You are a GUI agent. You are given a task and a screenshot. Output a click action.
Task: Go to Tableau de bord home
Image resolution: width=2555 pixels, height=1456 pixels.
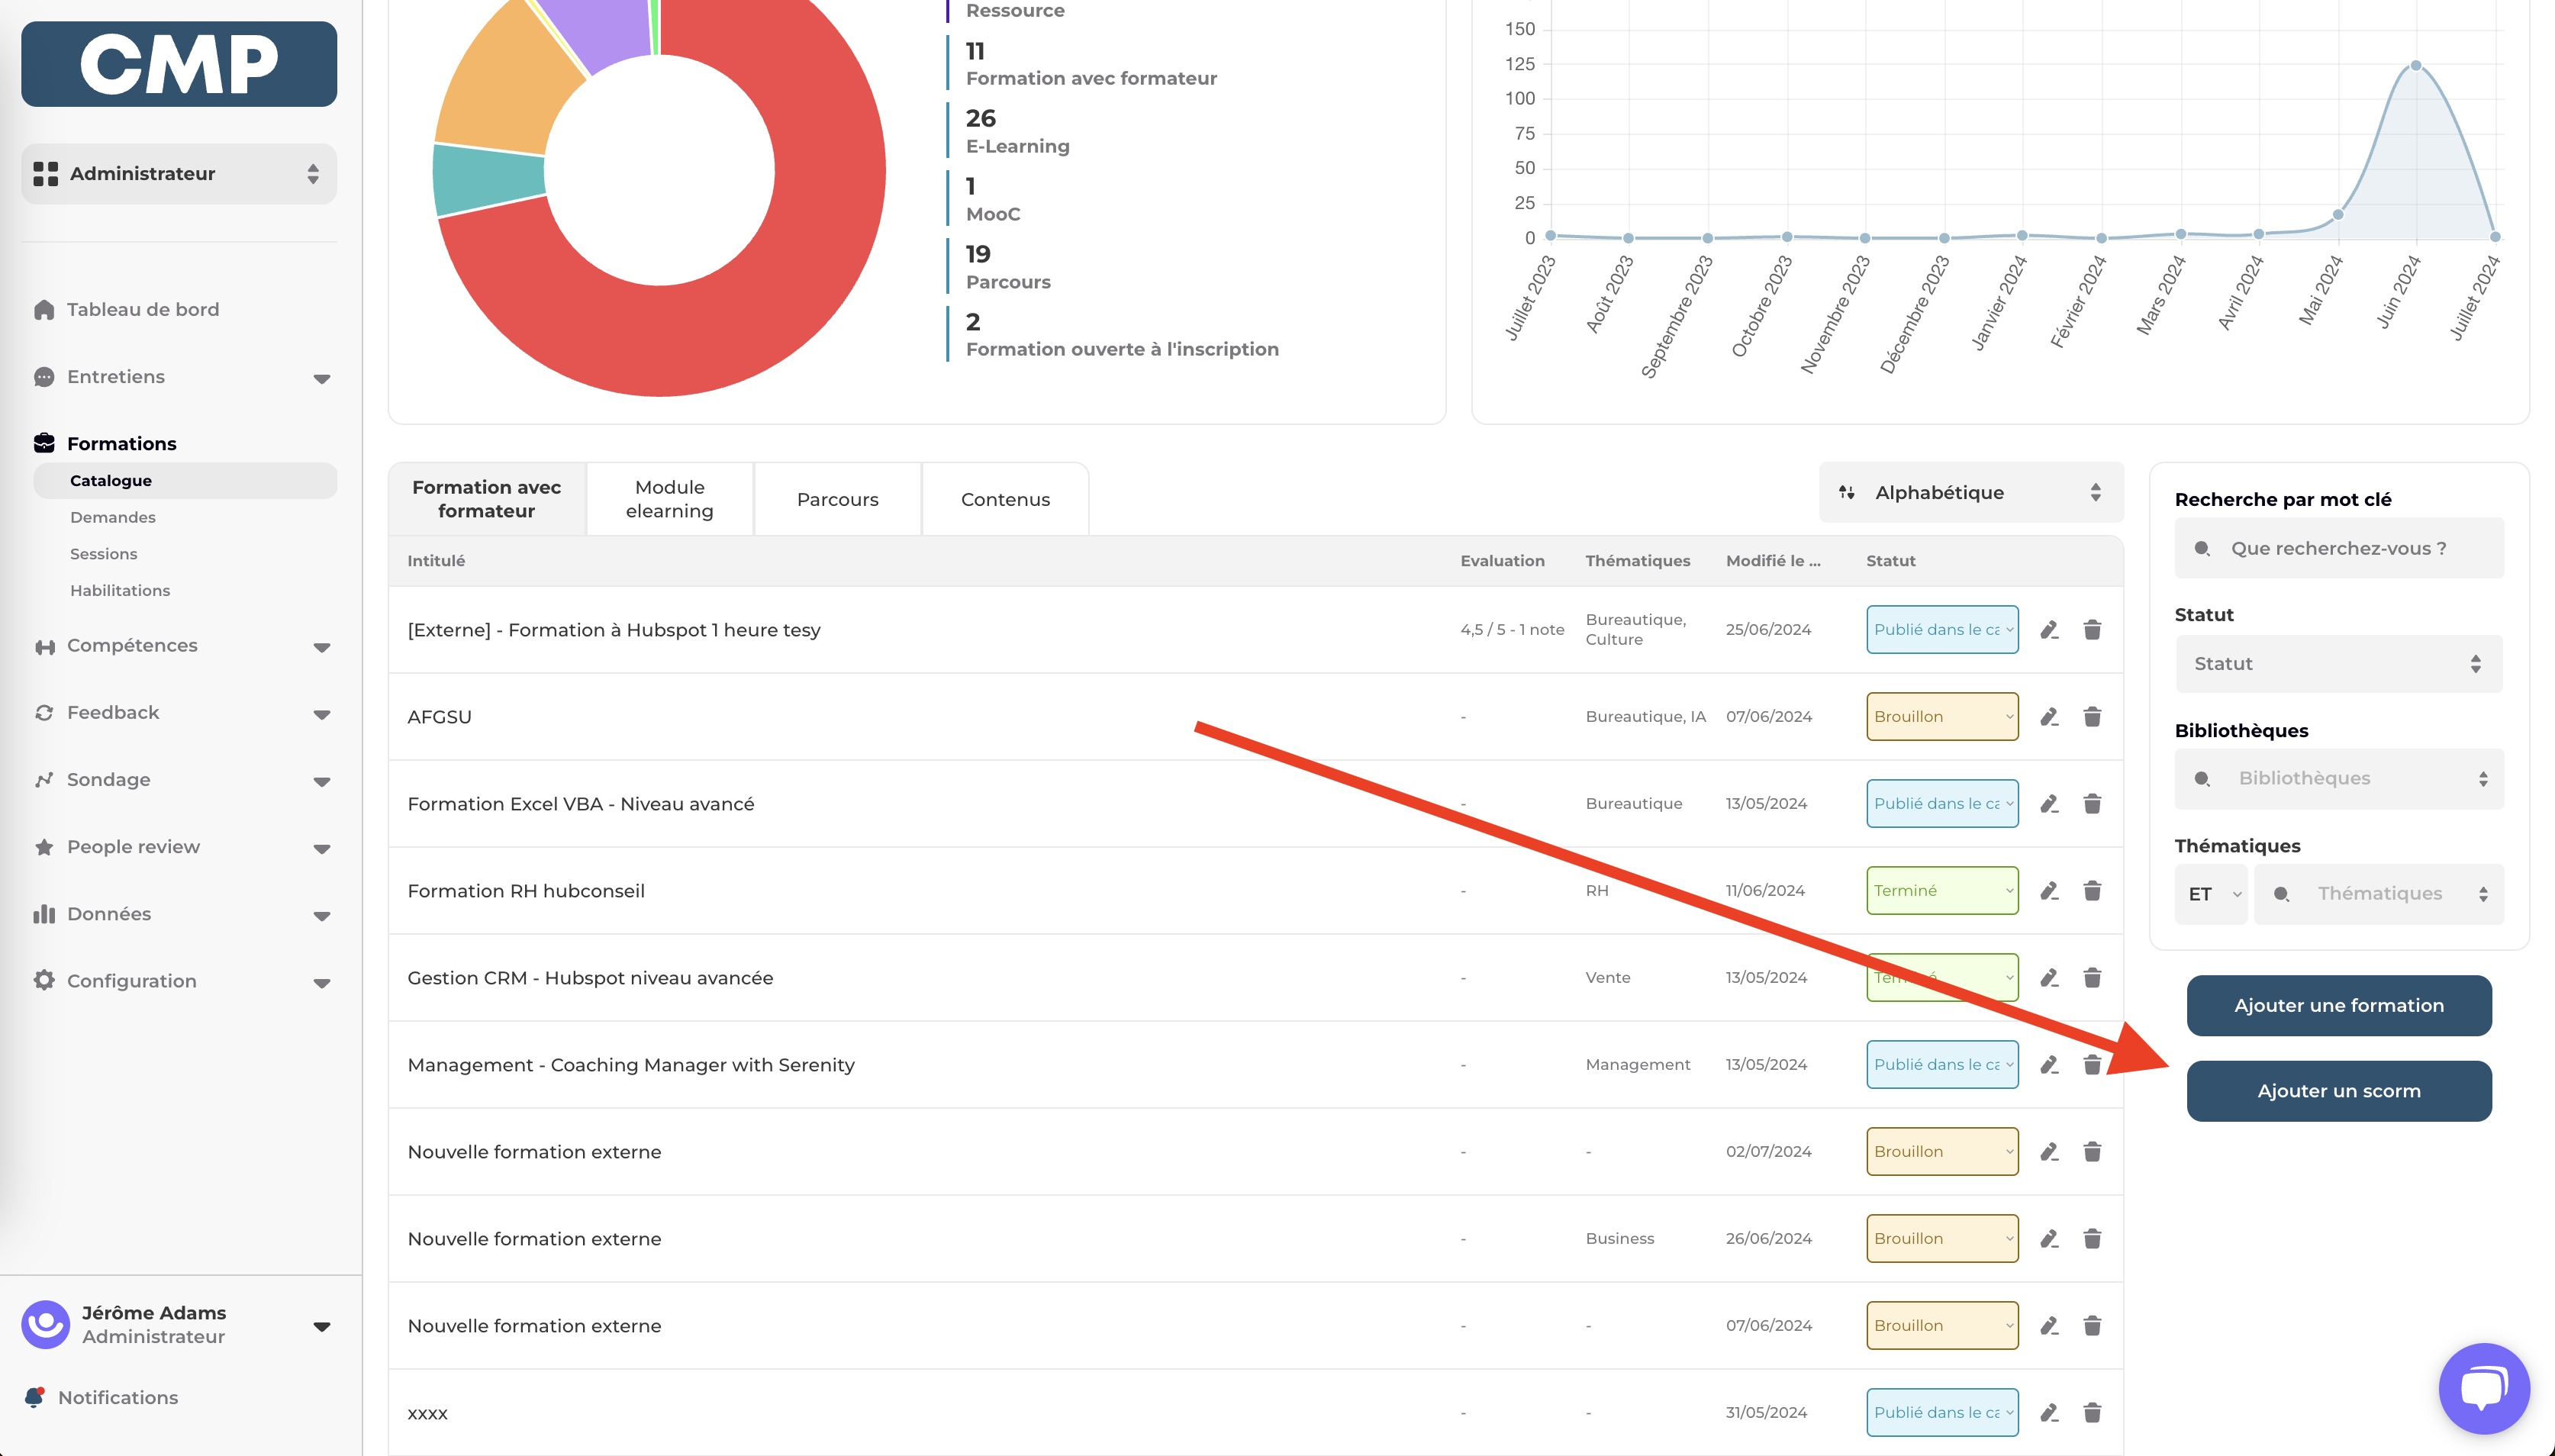click(142, 309)
